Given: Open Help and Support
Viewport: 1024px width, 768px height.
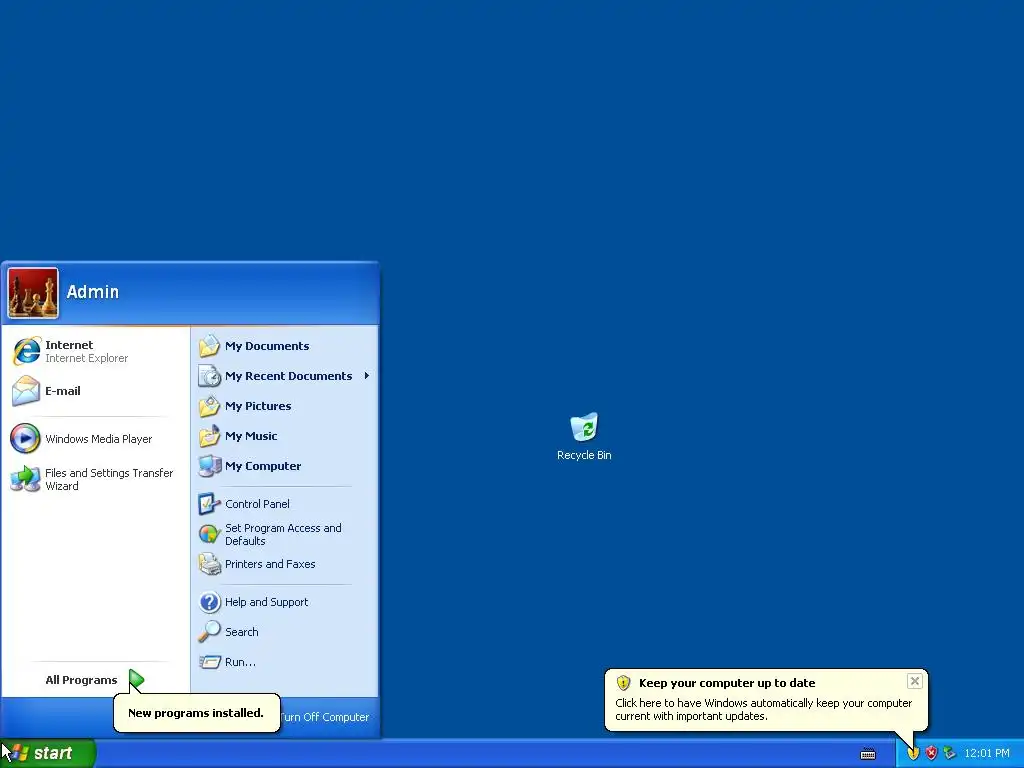Looking at the screenshot, I should [x=285, y=602].
